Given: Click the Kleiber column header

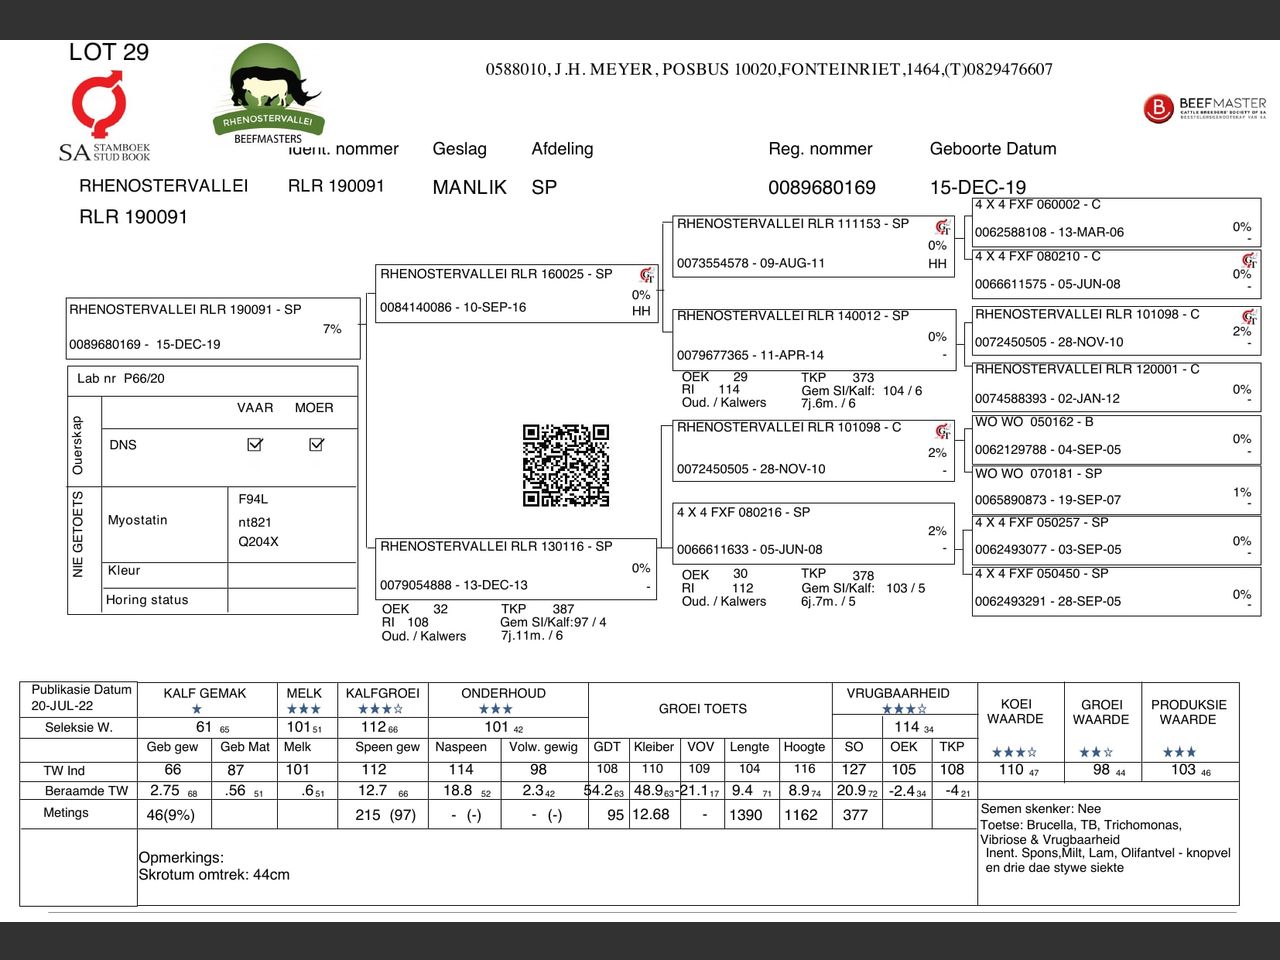Looking at the screenshot, I should [x=654, y=747].
